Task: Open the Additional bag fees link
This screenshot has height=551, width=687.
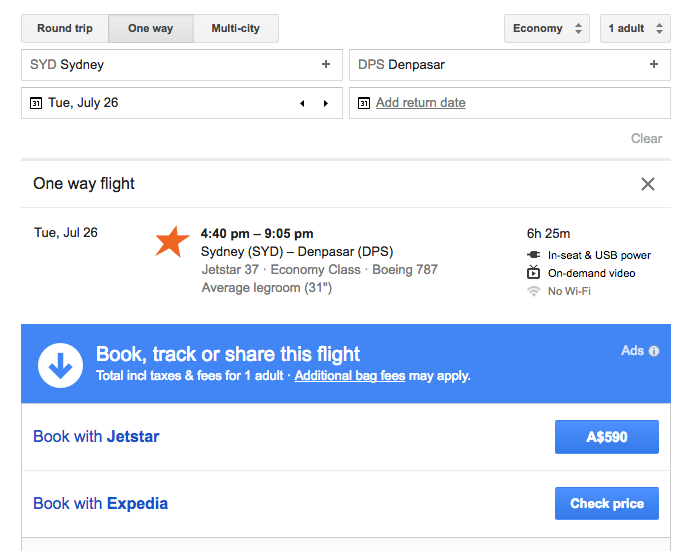Action: 350,376
